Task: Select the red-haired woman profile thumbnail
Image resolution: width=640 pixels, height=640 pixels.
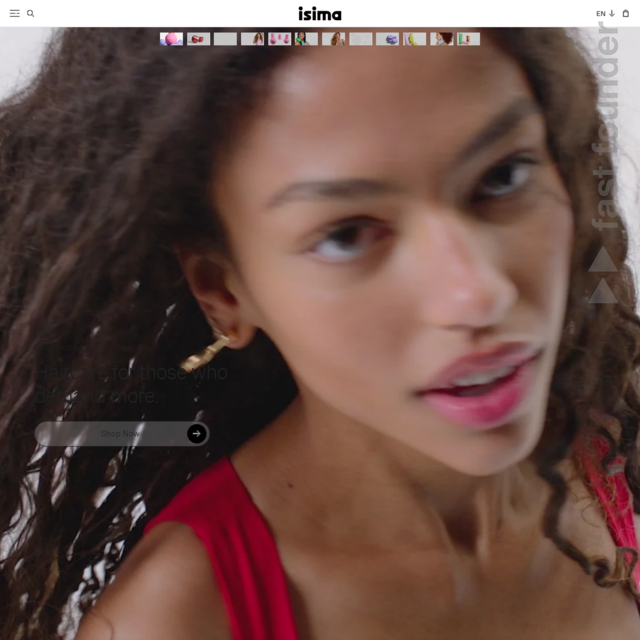Action: pyautogui.click(x=442, y=39)
